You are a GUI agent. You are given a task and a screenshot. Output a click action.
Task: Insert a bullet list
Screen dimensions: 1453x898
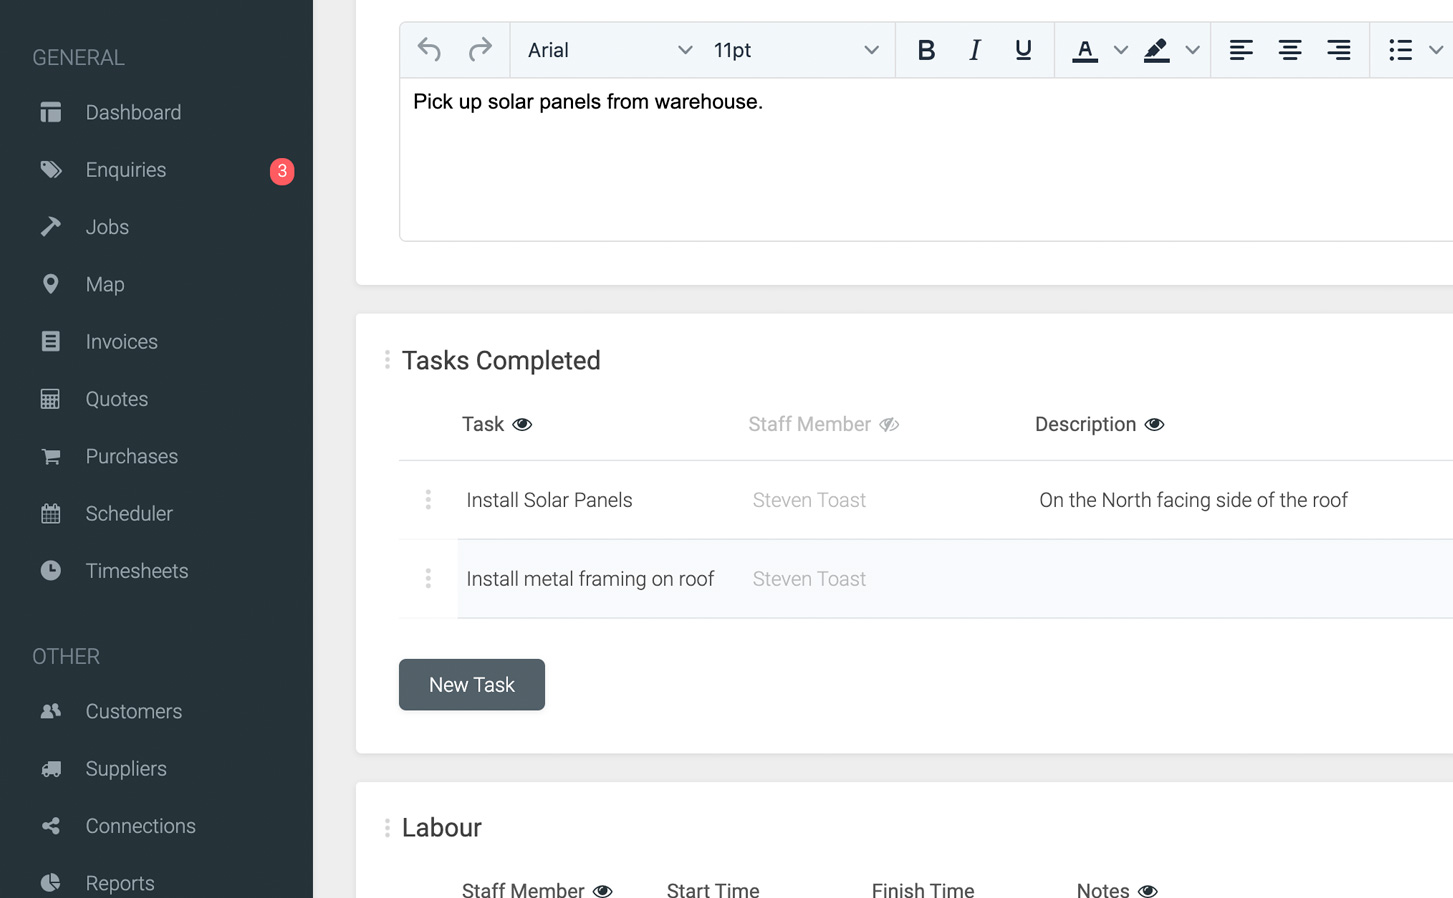[1400, 50]
